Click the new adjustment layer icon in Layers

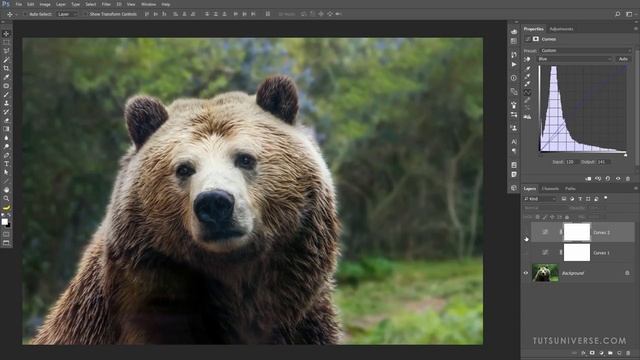601,353
